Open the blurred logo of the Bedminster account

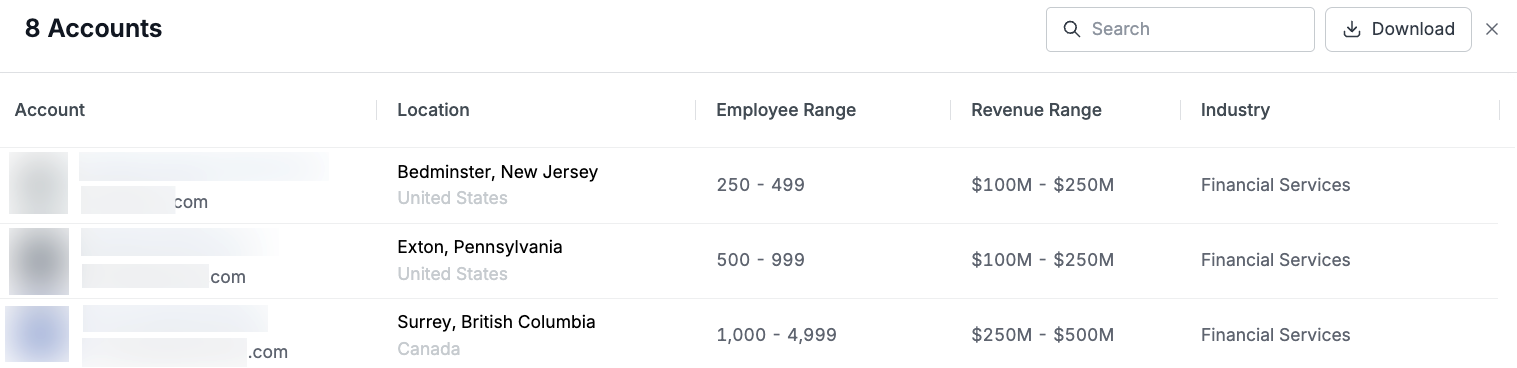pos(38,183)
